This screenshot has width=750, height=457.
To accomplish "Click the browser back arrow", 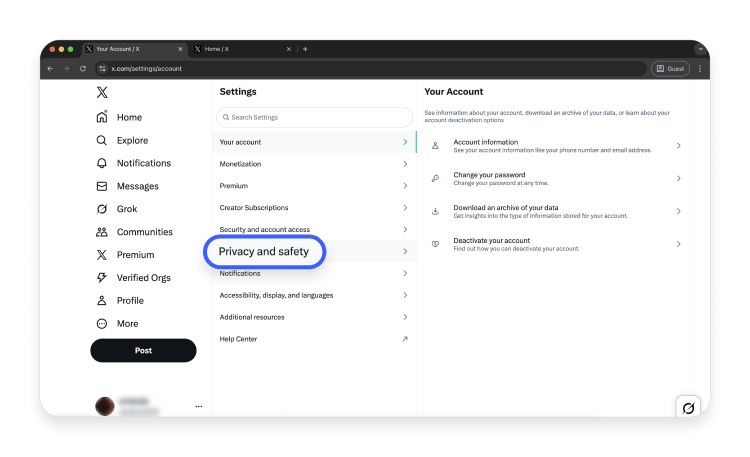I will coord(50,69).
